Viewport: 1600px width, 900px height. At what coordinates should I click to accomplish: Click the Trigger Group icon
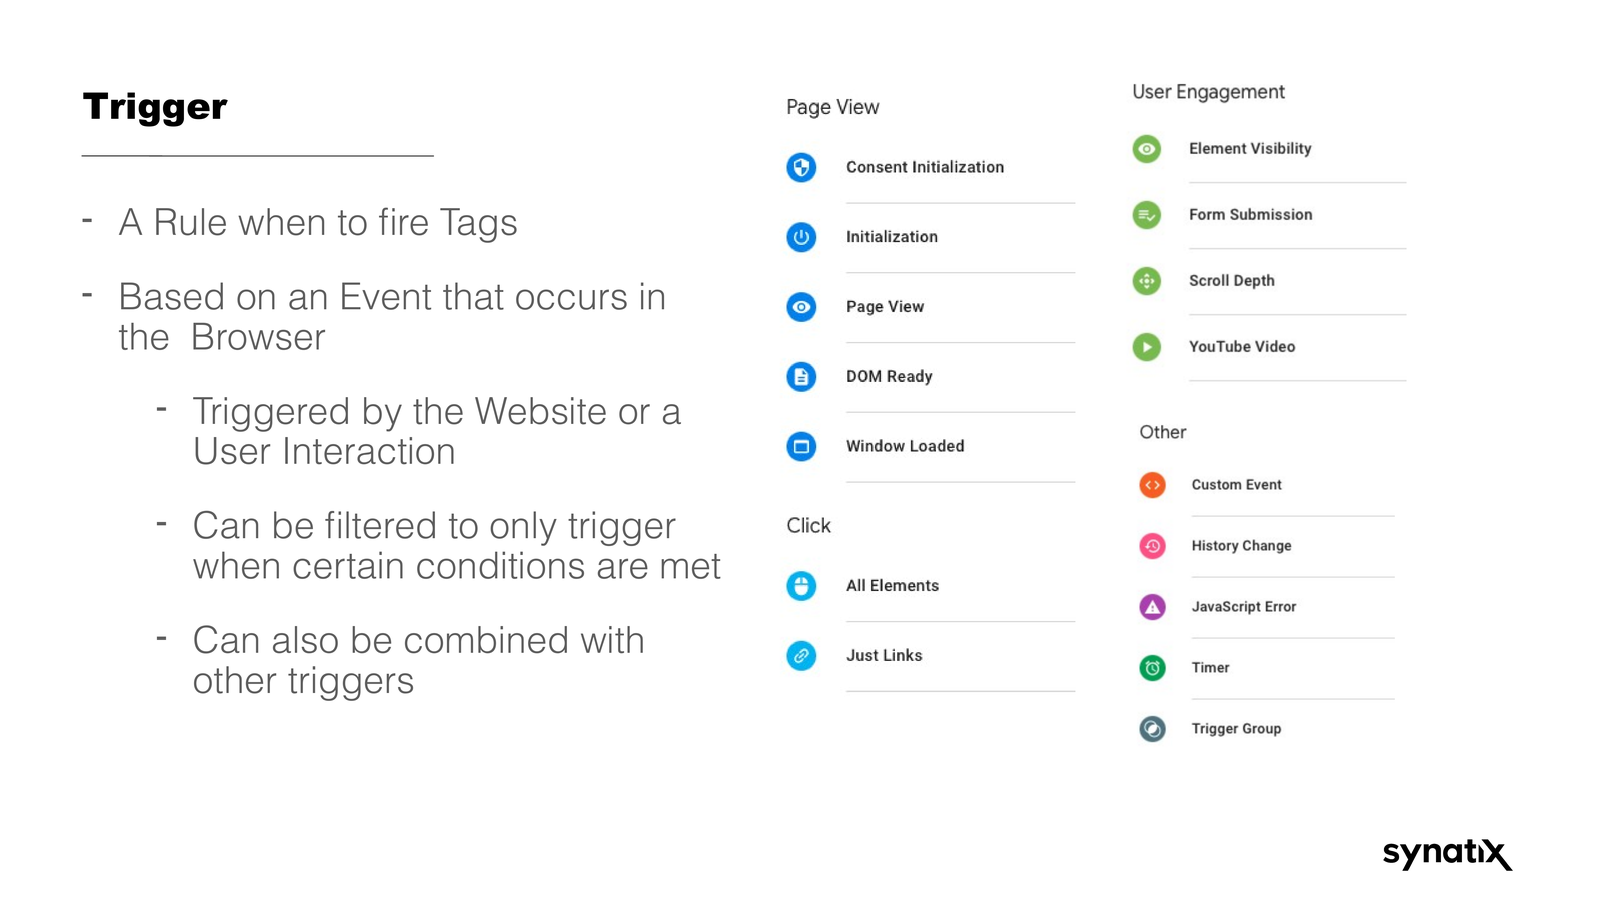1153,729
